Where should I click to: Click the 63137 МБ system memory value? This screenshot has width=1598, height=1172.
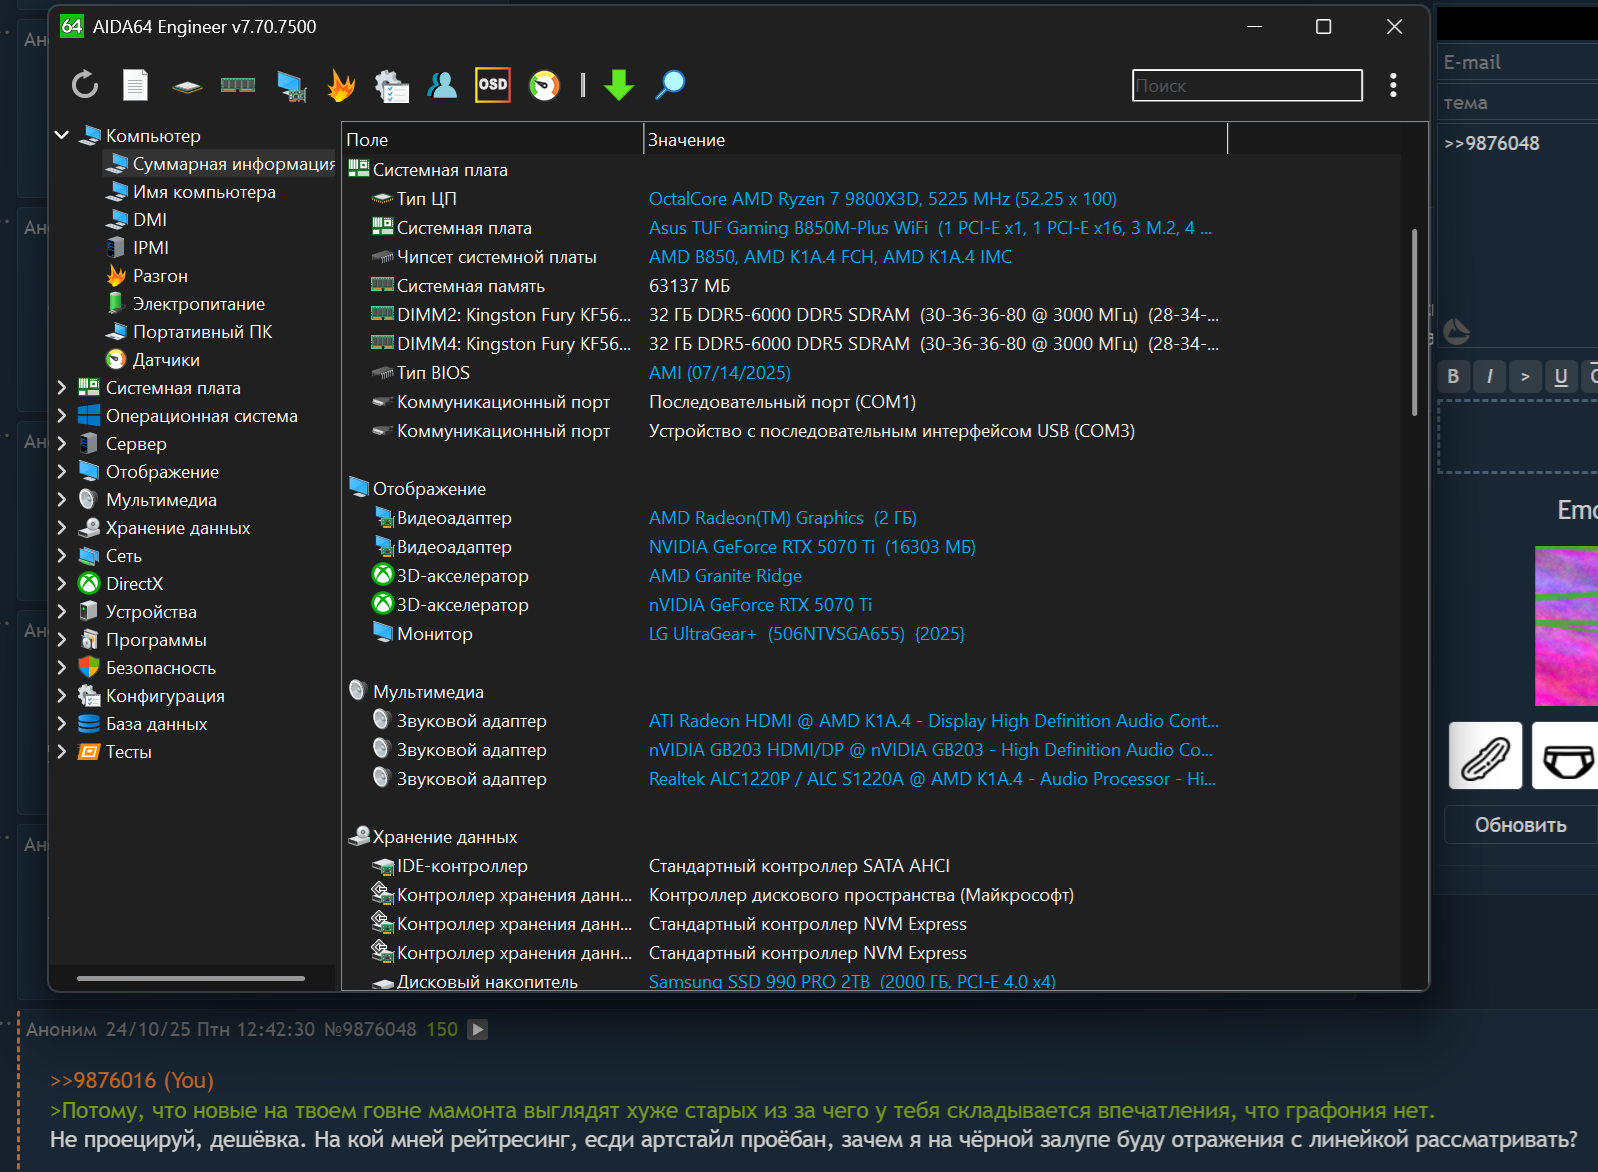[690, 286]
